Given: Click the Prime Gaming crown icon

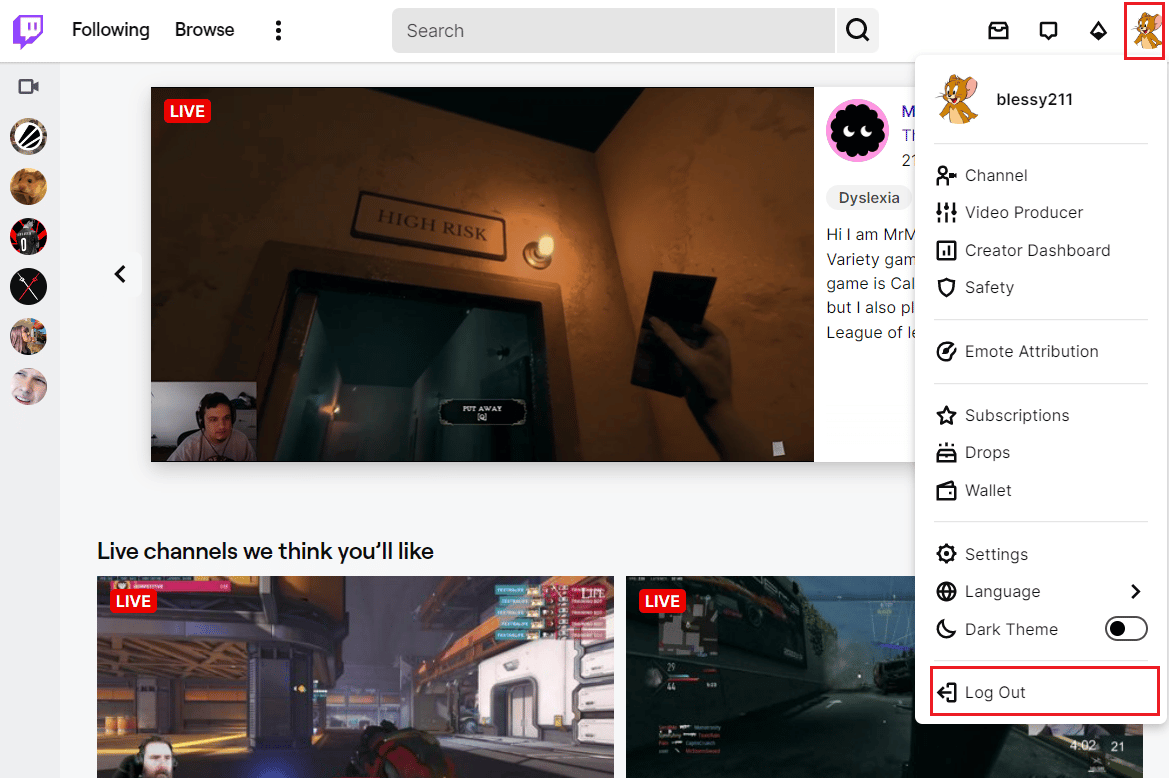Looking at the screenshot, I should [1098, 30].
